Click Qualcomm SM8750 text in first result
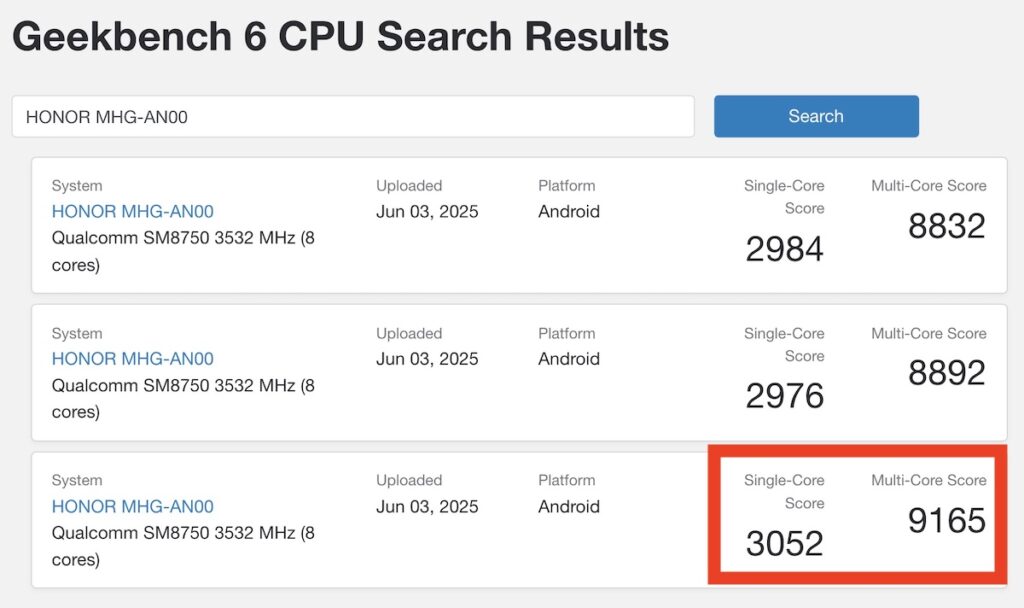The image size is (1024, 608). [x=184, y=251]
